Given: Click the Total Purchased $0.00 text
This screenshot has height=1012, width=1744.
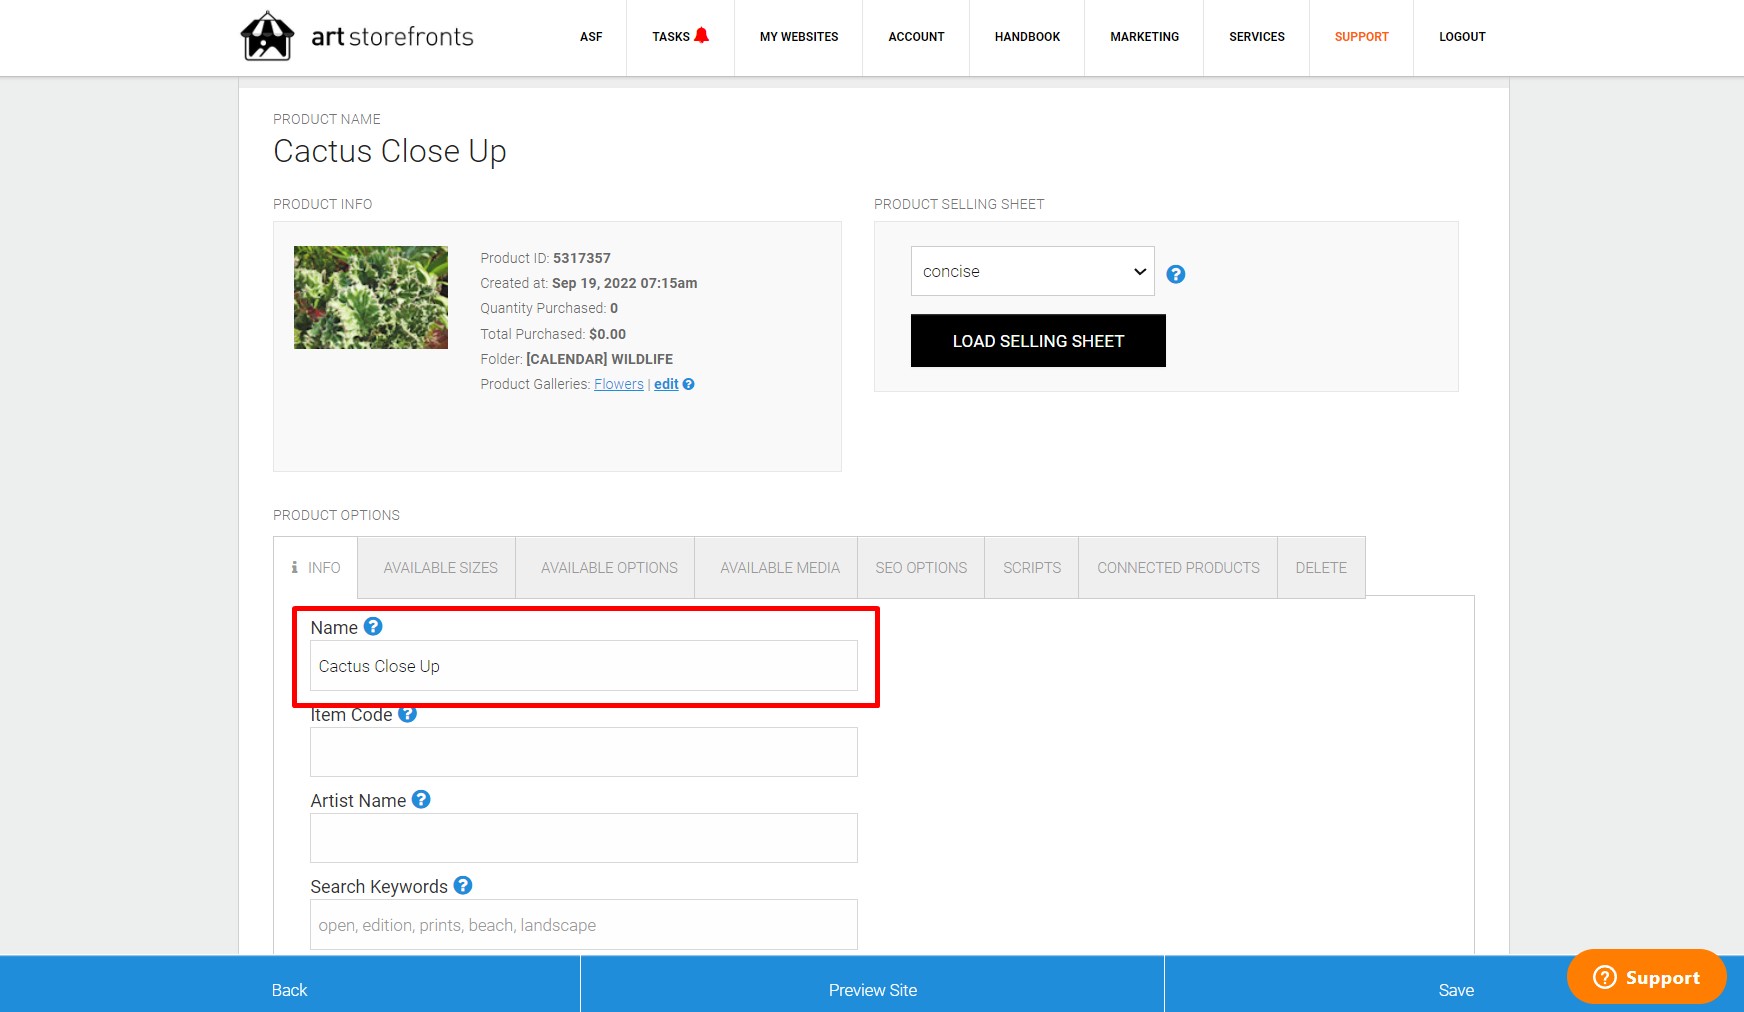Looking at the screenshot, I should [553, 334].
